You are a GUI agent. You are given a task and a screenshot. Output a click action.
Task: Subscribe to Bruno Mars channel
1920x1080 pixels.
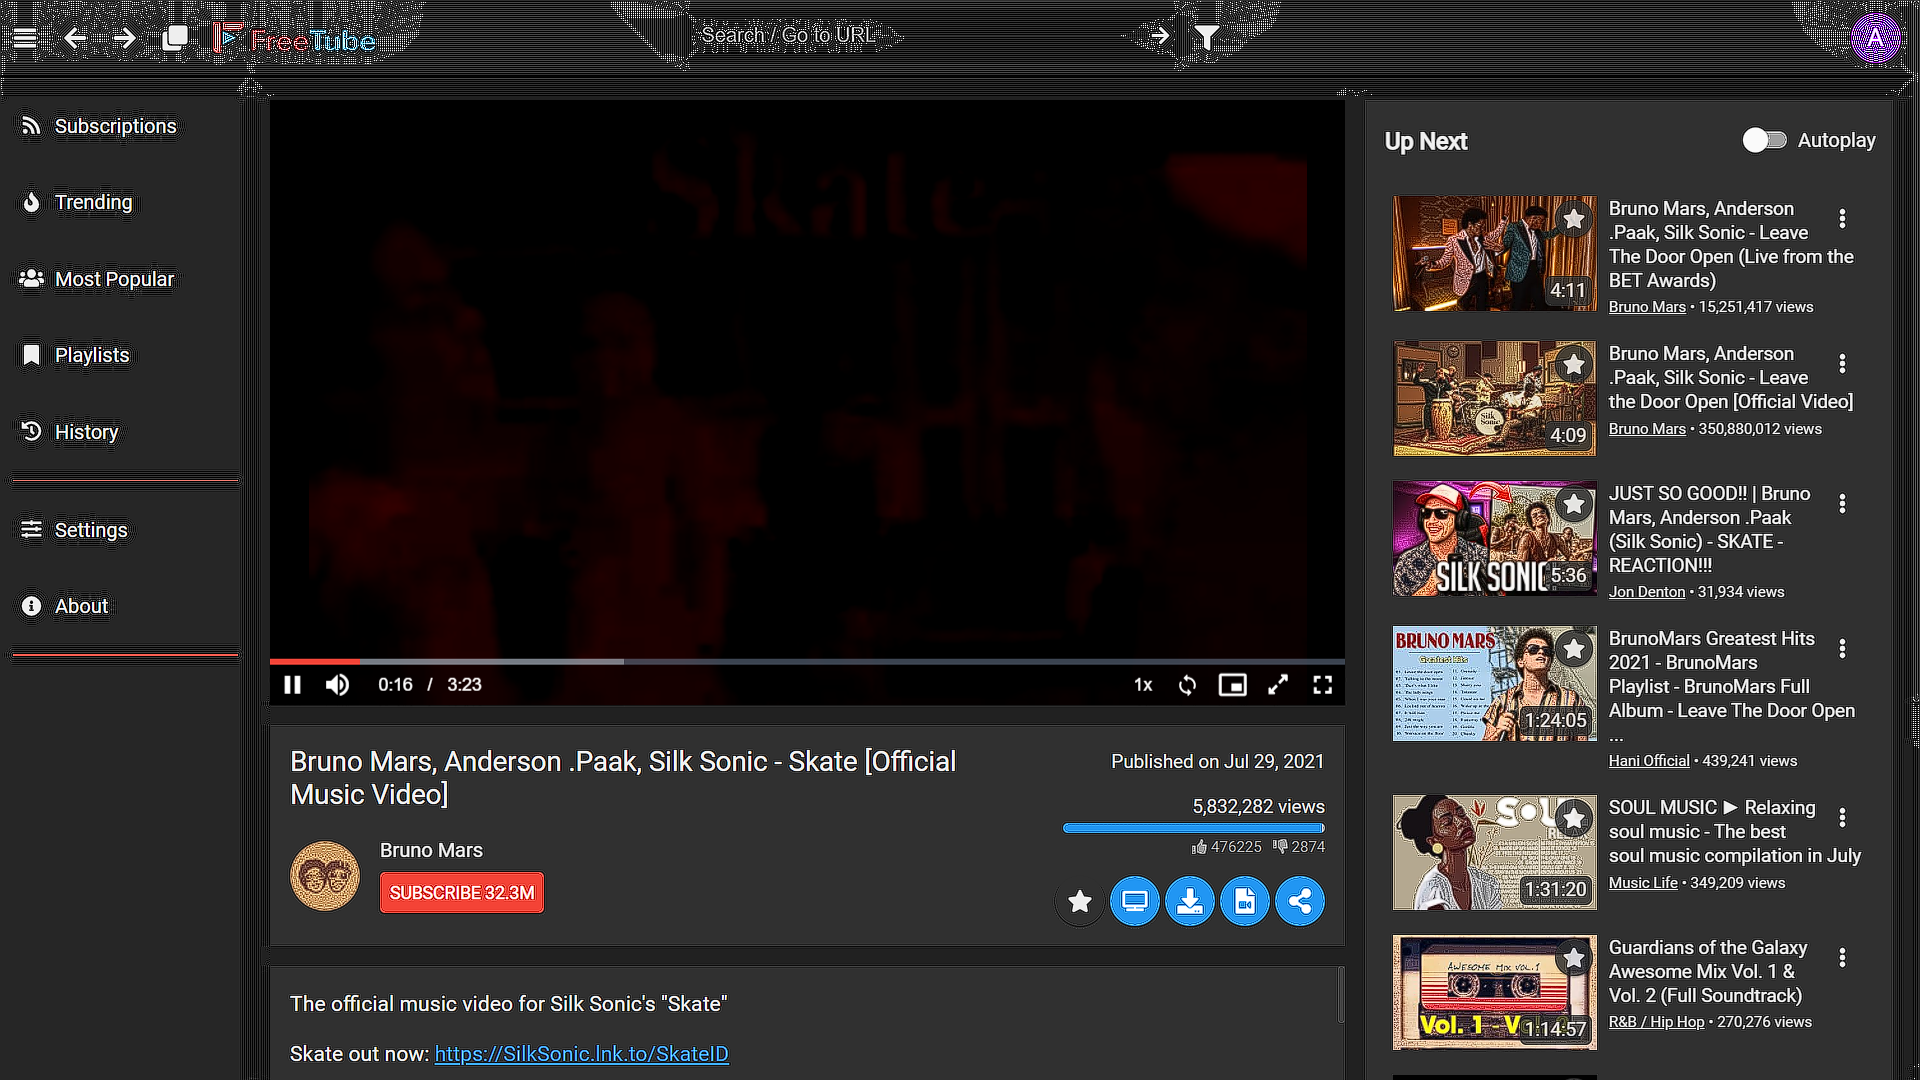(x=461, y=892)
